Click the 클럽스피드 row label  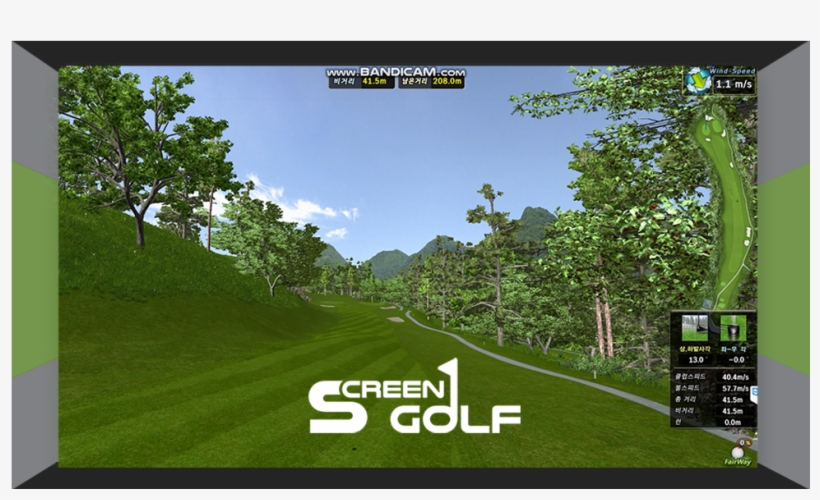coord(690,377)
